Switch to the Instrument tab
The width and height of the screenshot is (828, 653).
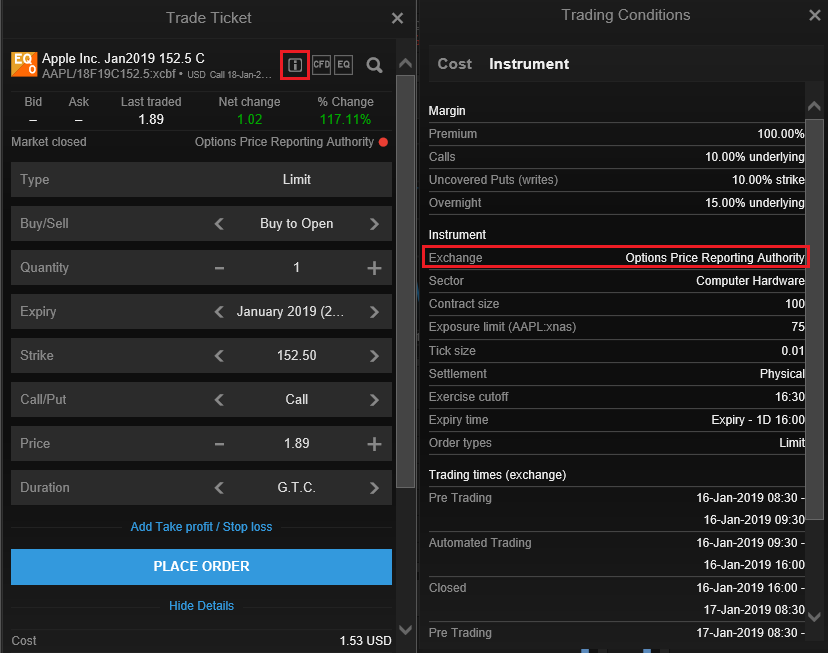tap(529, 64)
